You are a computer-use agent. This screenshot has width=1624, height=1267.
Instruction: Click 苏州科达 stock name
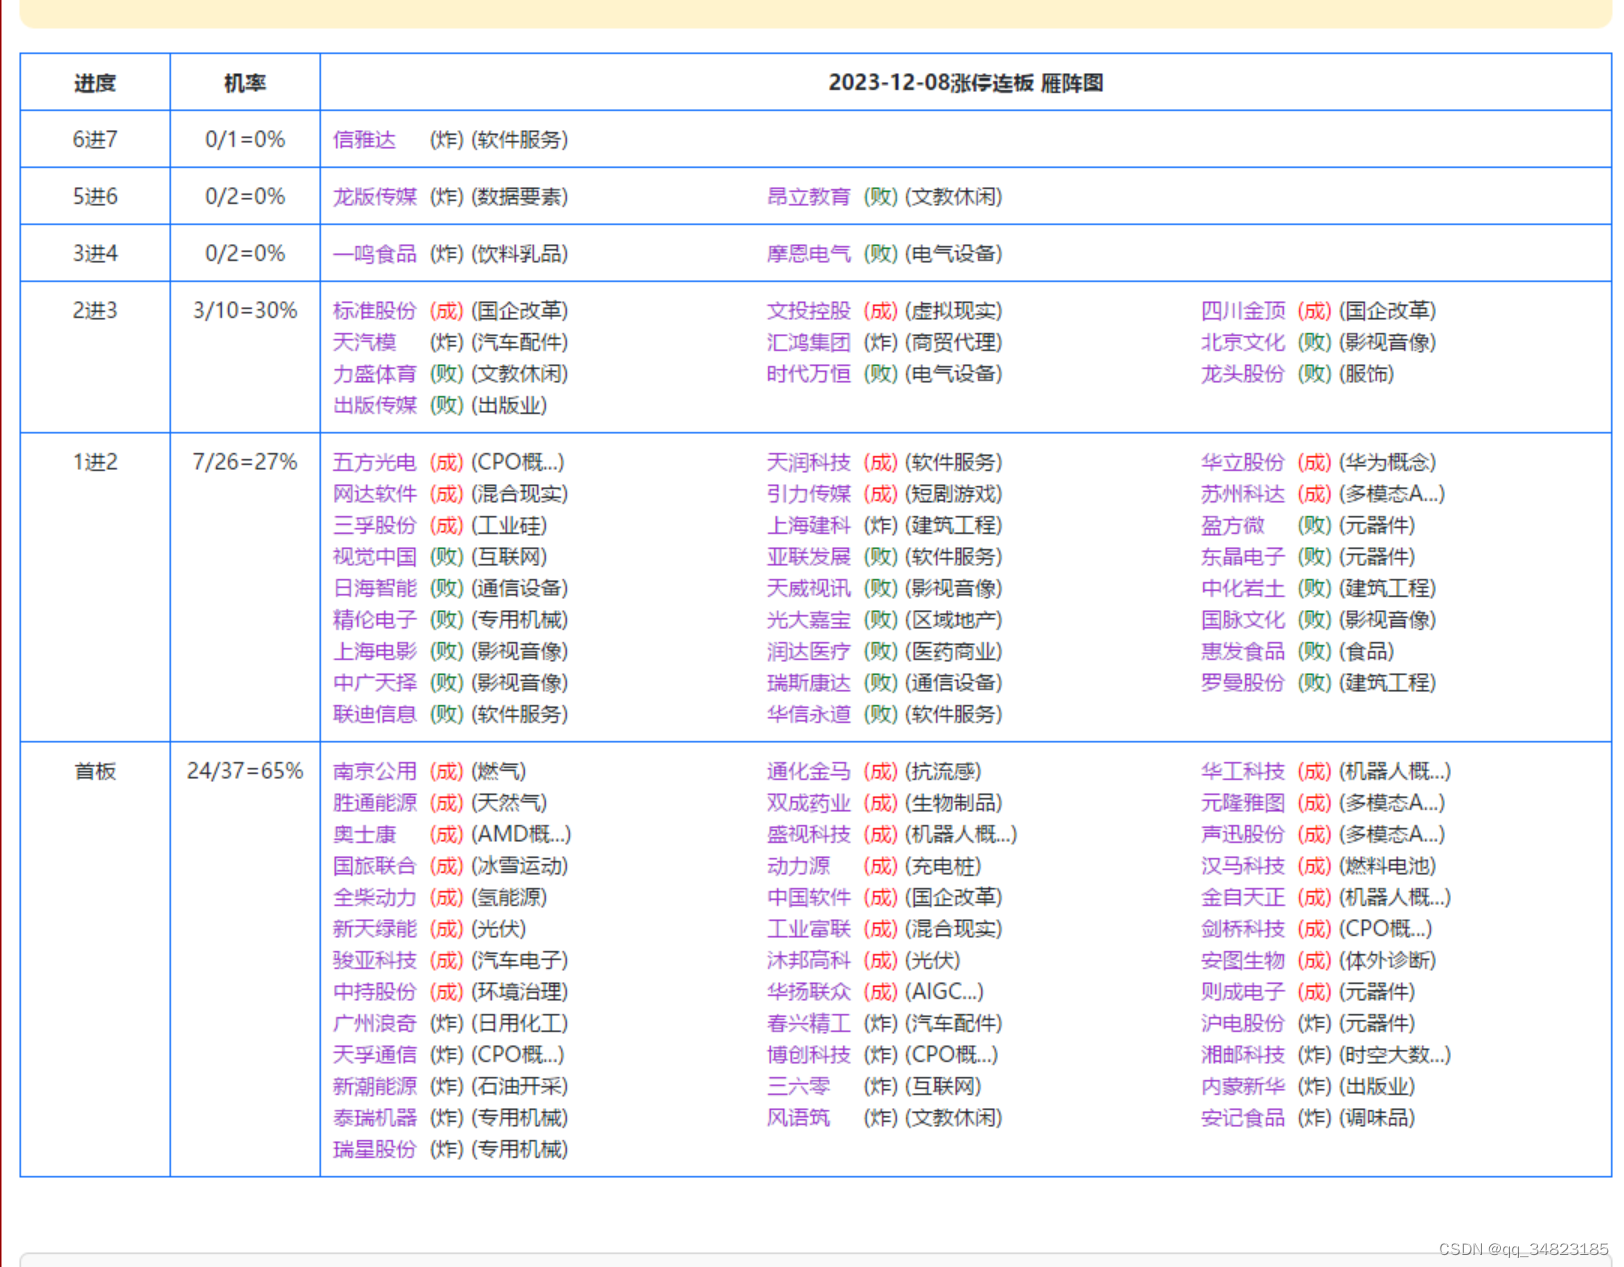pos(1243,494)
